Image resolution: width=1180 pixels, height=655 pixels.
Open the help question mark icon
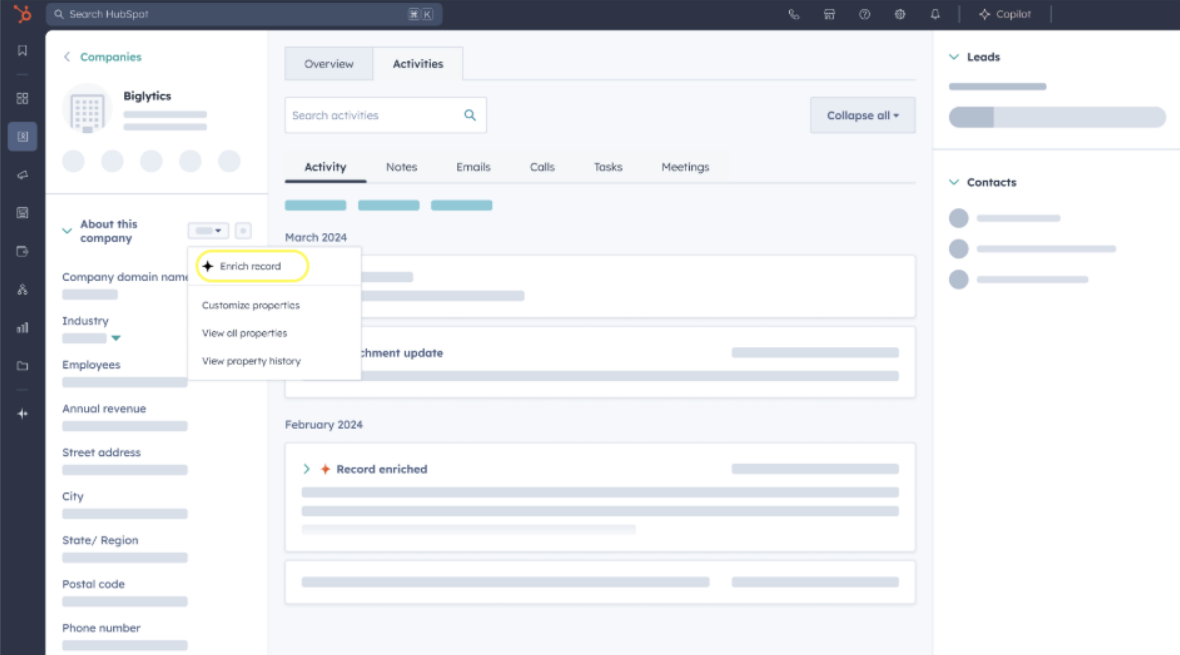[865, 14]
